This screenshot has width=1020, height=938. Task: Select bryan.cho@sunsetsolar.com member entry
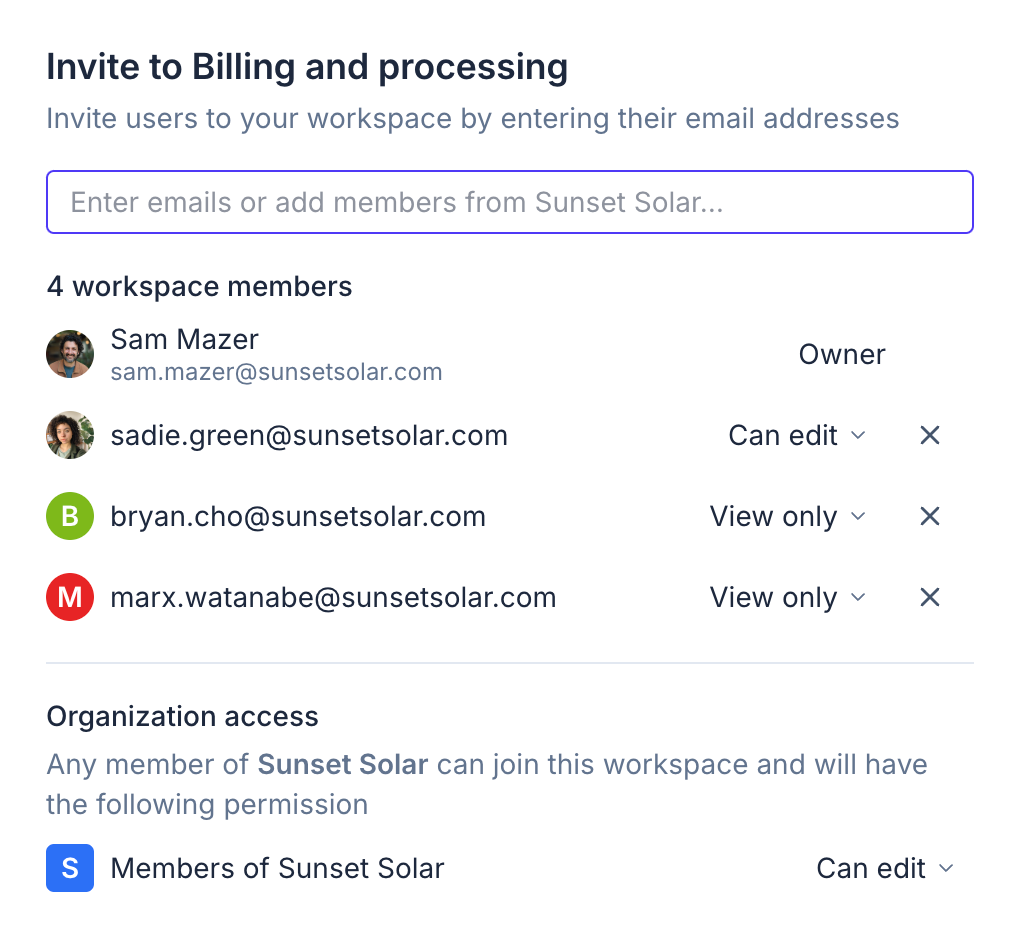click(298, 517)
